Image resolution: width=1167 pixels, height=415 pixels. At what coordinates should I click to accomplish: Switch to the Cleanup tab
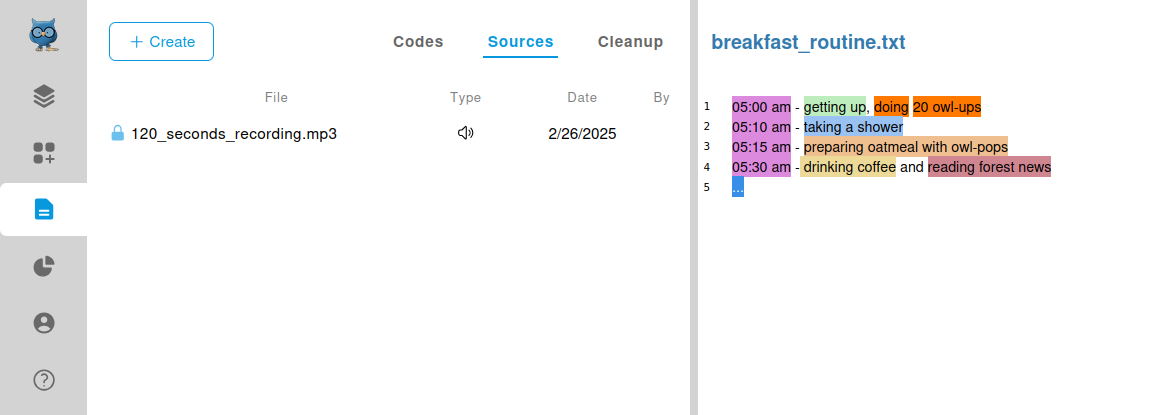(x=630, y=42)
